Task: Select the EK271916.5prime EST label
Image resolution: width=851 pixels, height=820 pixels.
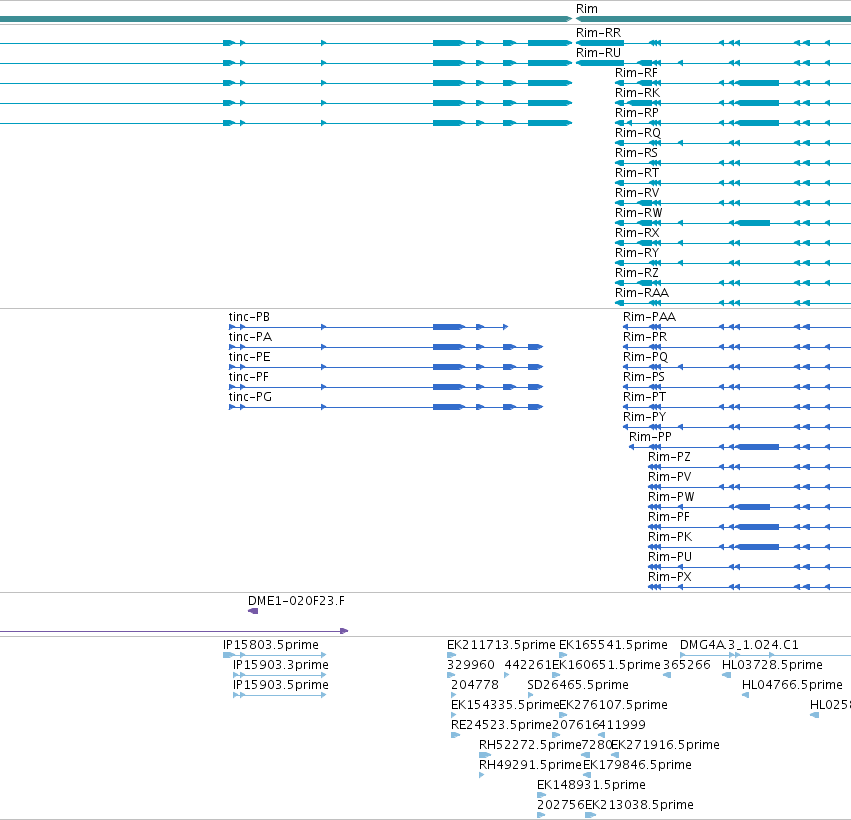Action: coord(665,745)
